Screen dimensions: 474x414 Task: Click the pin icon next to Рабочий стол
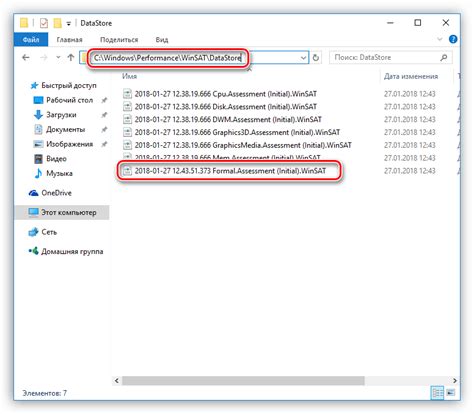(x=104, y=100)
